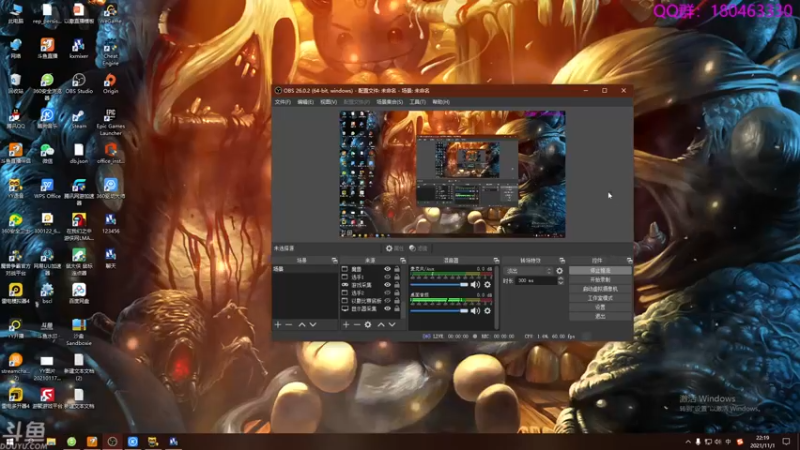The image size is (800, 450).
Task: Click the 开始录制 button
Action: coord(600,280)
